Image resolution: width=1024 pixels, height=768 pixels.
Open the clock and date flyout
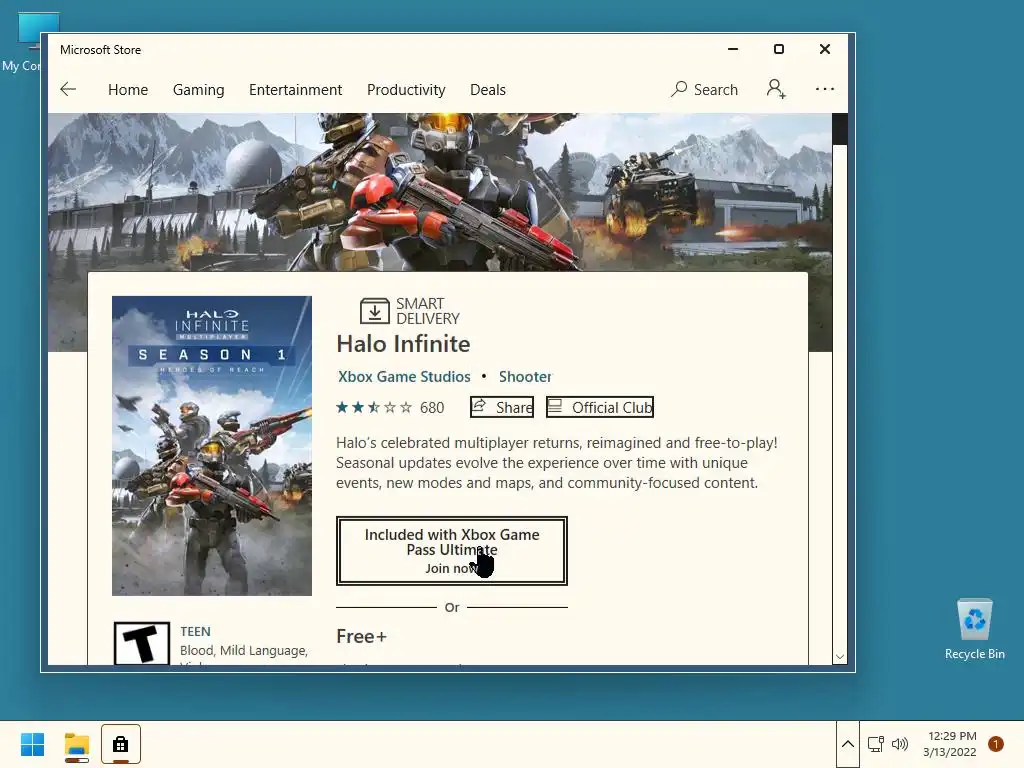(x=950, y=744)
